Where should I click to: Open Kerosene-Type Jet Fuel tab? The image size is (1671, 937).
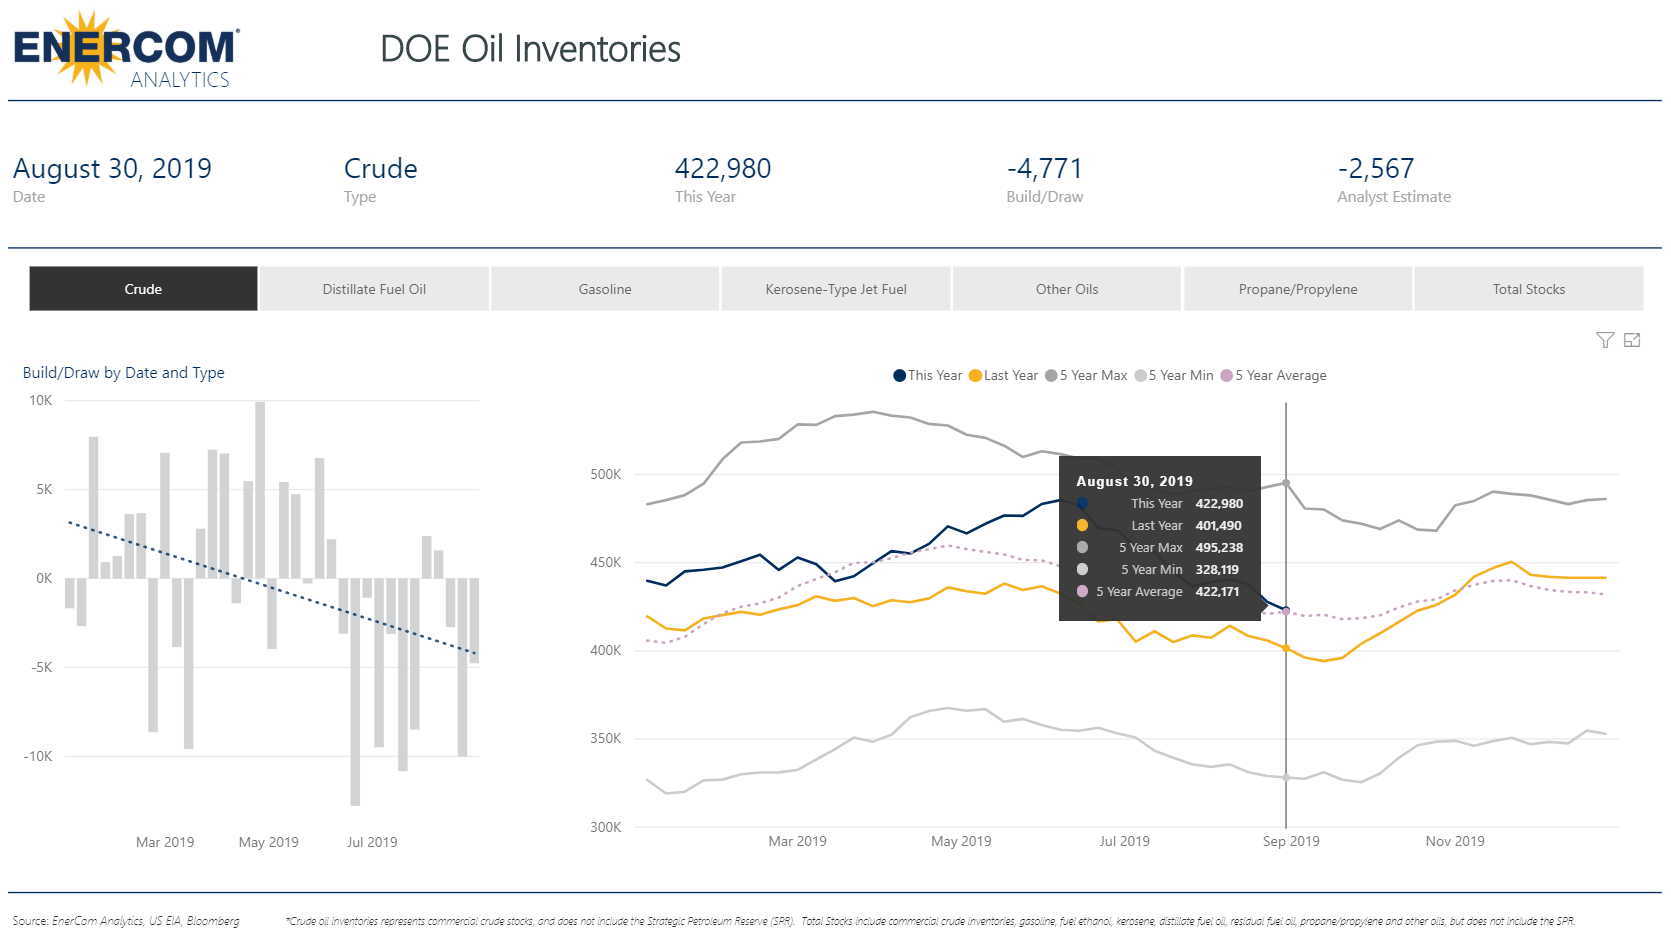[x=836, y=289]
